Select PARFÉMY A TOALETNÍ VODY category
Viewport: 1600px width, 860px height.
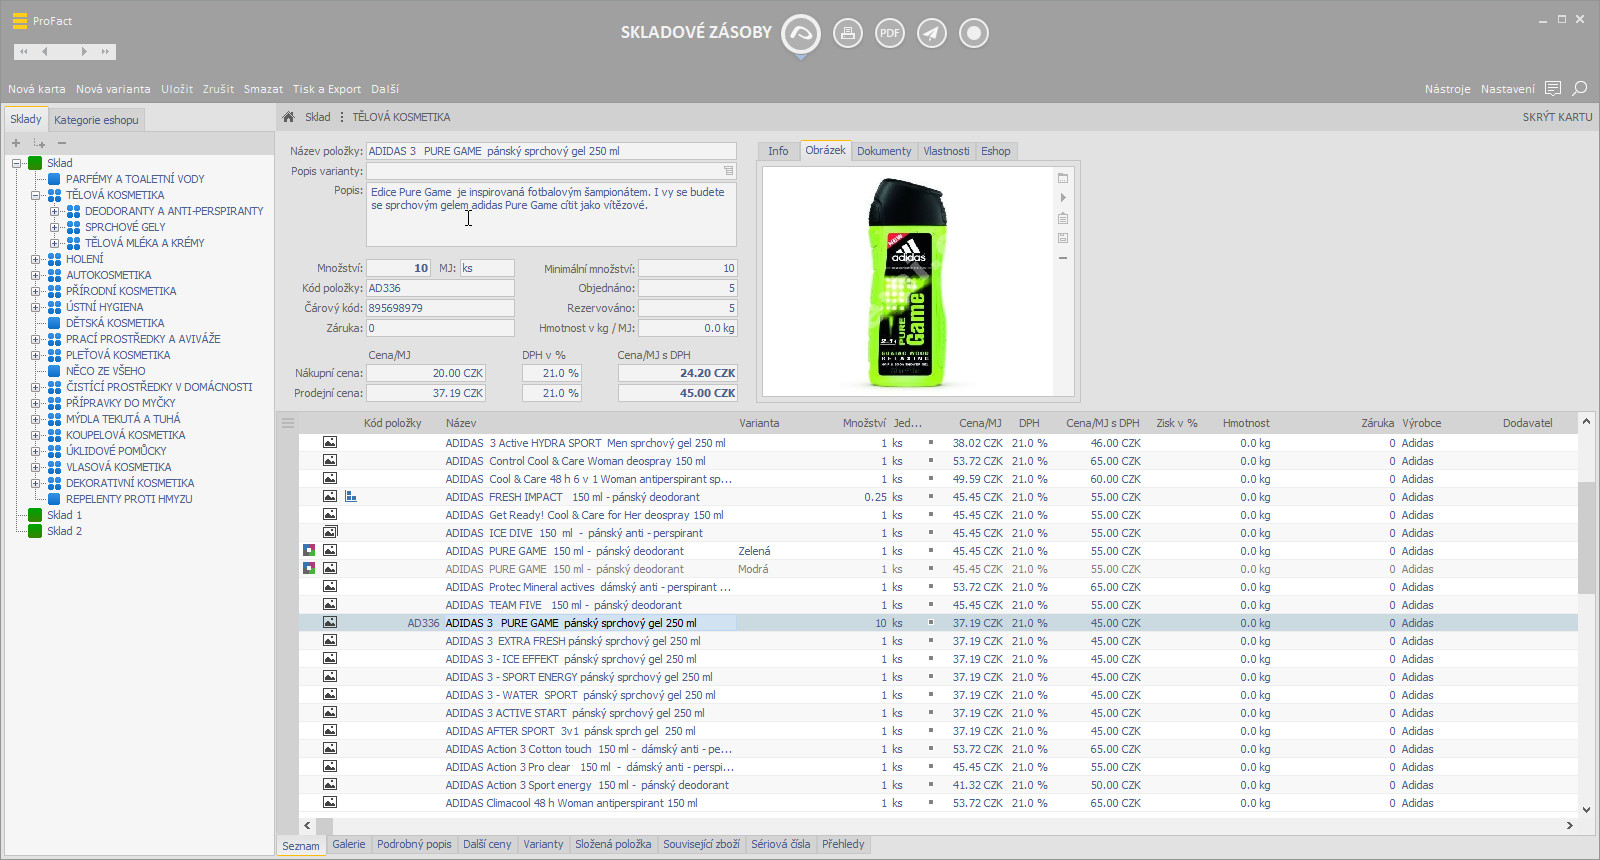[x=135, y=179]
